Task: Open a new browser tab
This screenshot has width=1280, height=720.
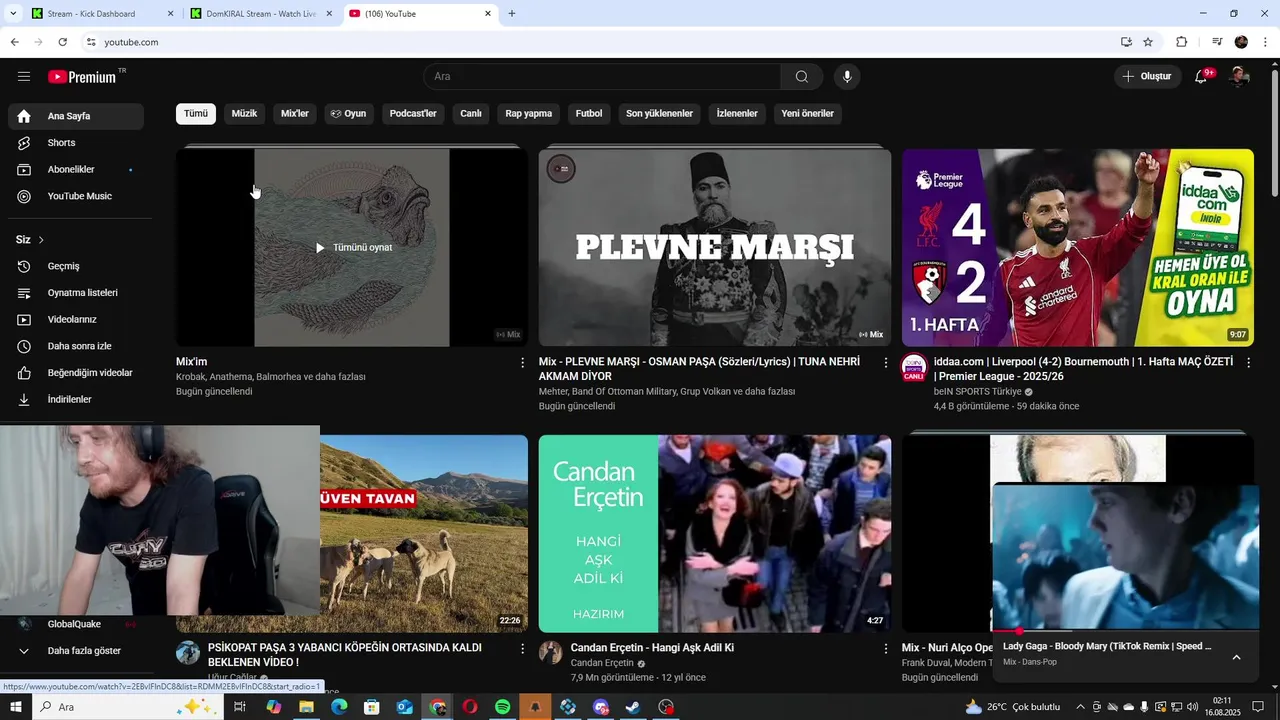Action: [512, 14]
